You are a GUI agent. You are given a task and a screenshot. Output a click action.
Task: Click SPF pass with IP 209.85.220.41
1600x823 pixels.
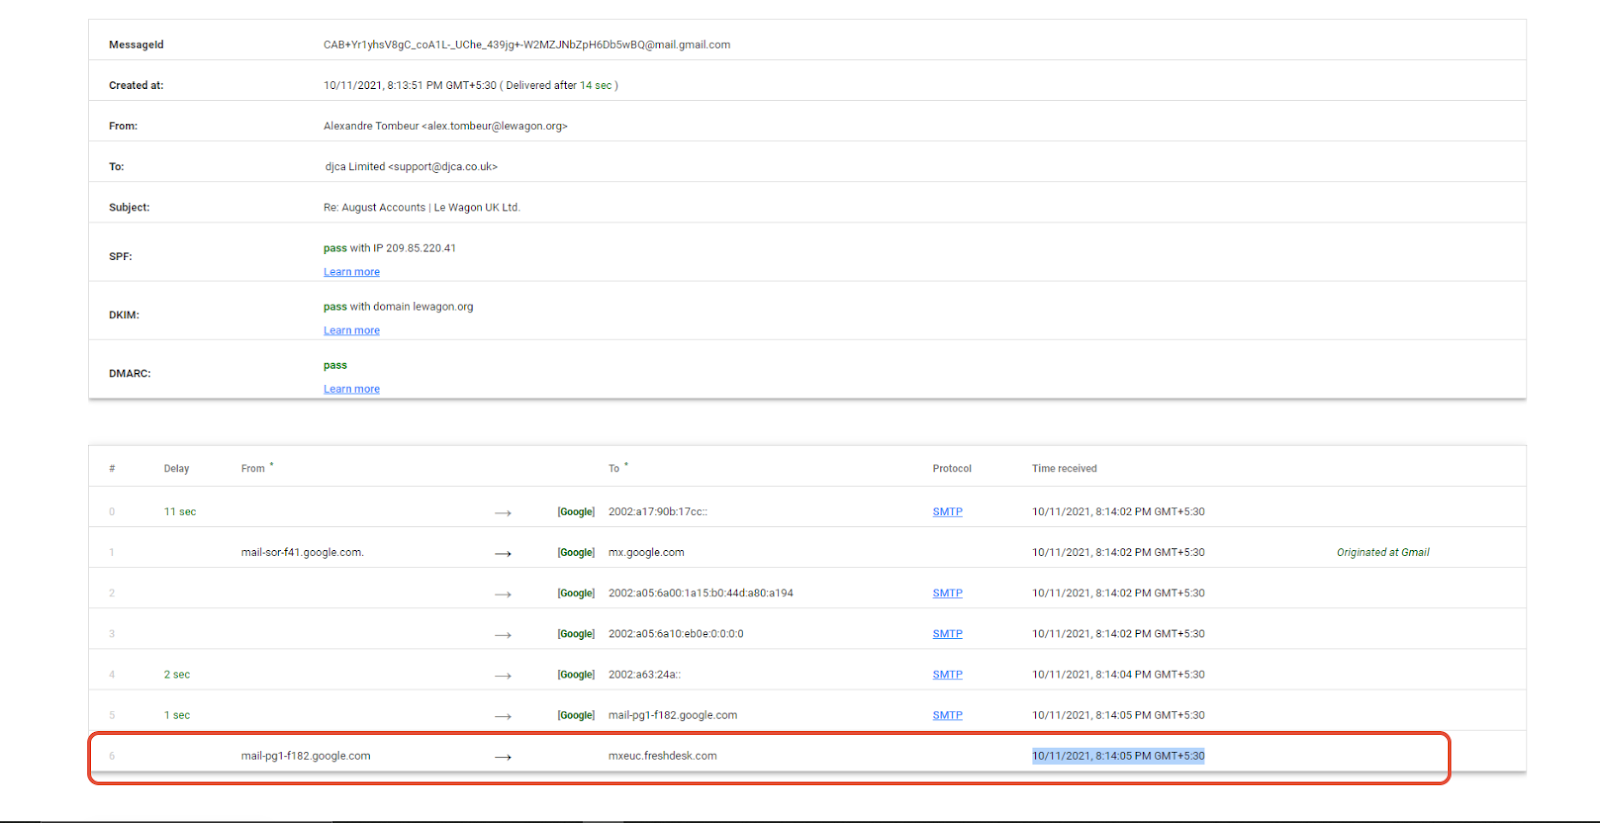coord(389,248)
